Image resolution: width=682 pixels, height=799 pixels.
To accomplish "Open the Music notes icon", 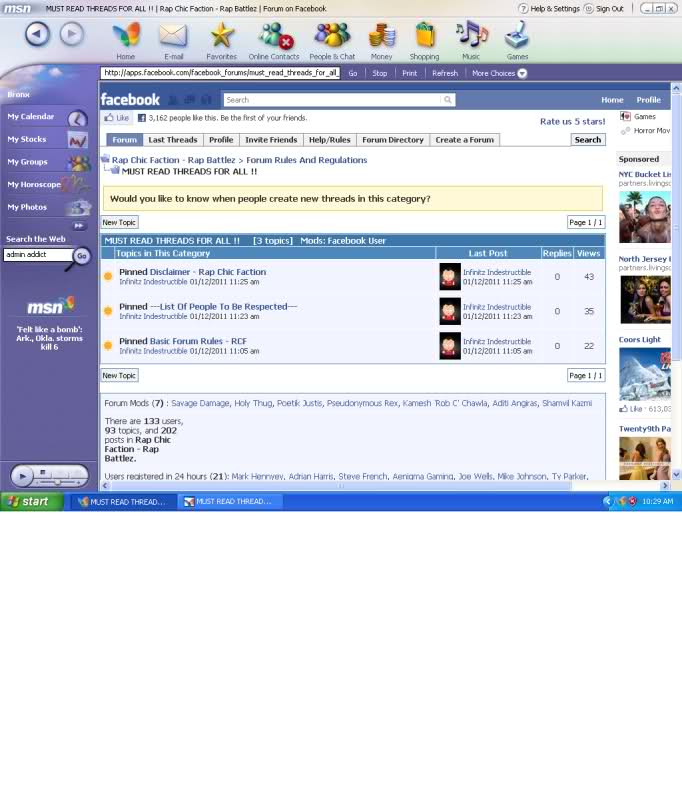I will coord(471,34).
